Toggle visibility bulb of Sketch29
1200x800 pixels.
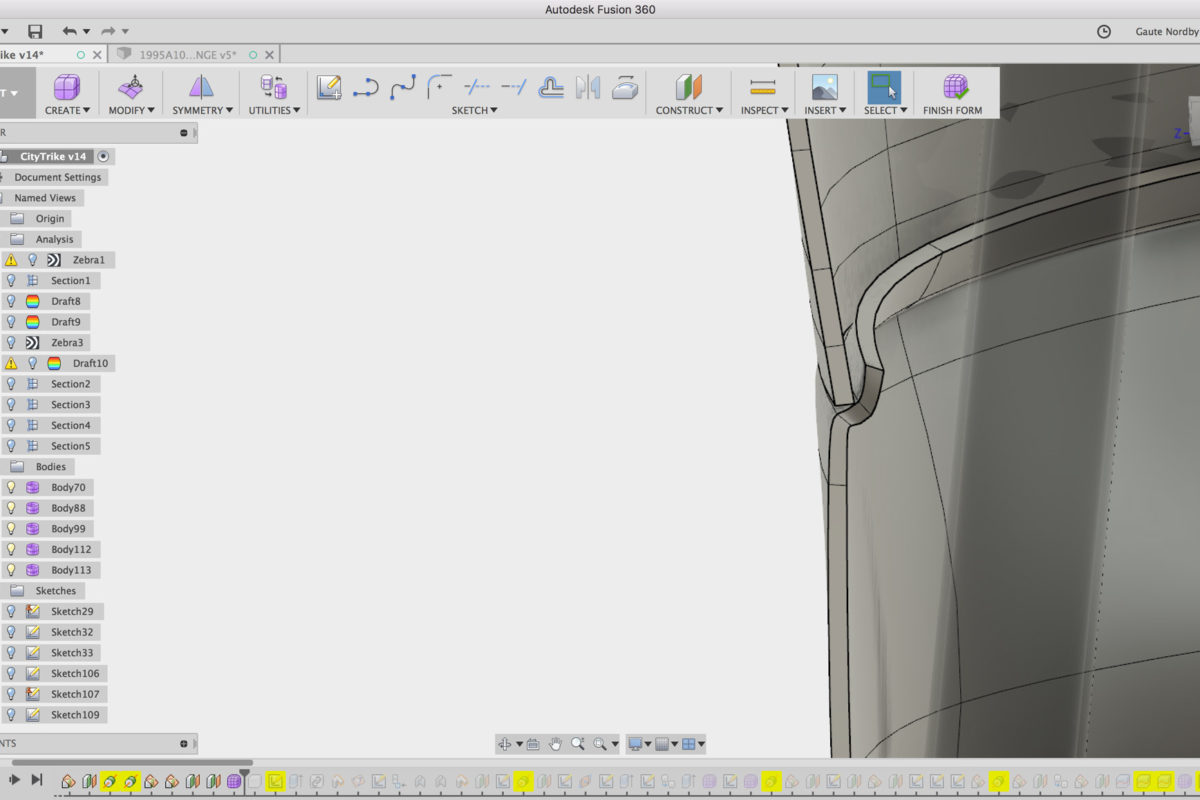[x=11, y=611]
